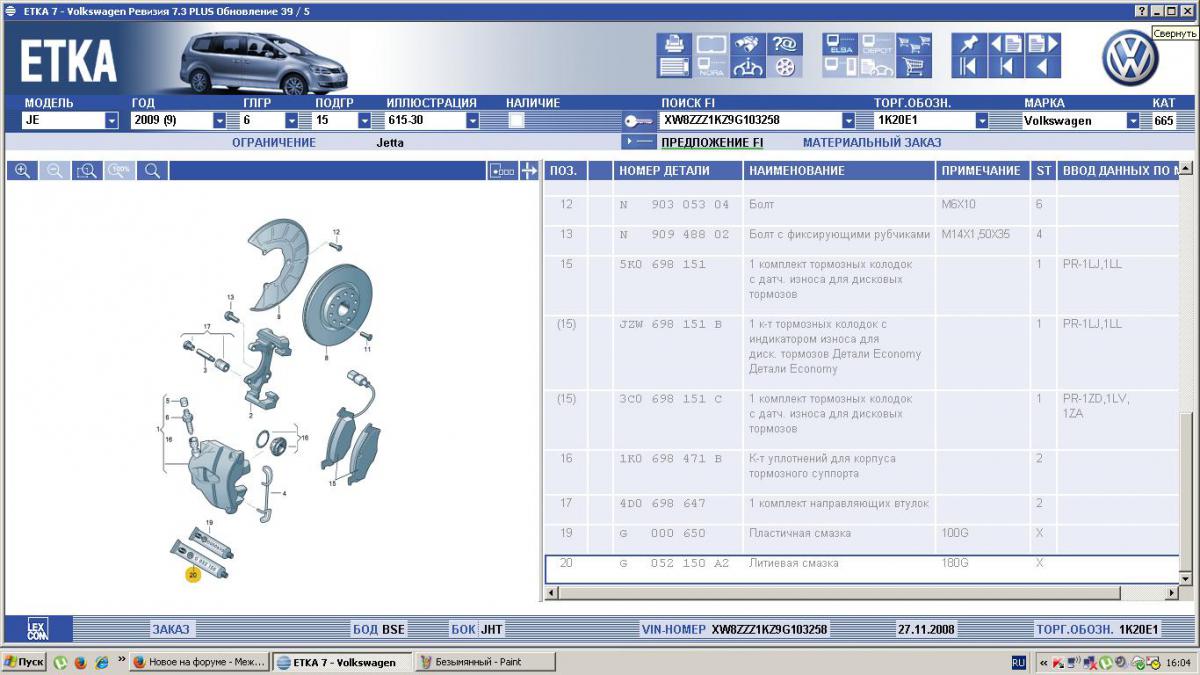This screenshot has width=1200, height=675.
Task: Expand the ПОДГР dropdown
Action: pyautogui.click(x=364, y=120)
